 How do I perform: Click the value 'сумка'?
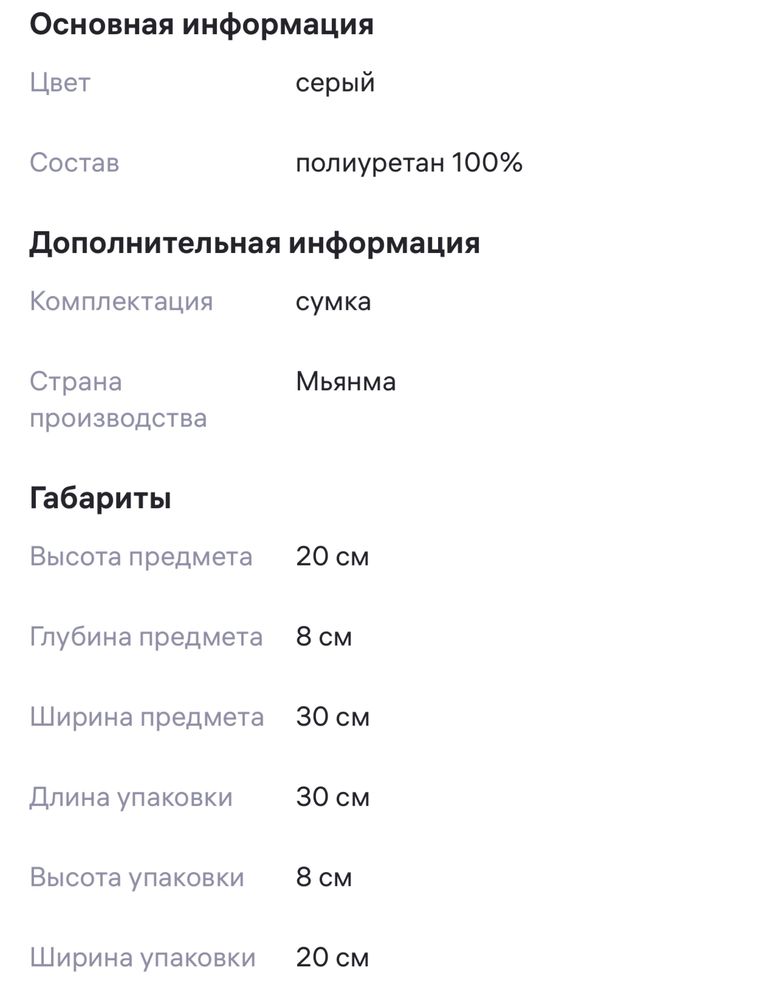333,302
